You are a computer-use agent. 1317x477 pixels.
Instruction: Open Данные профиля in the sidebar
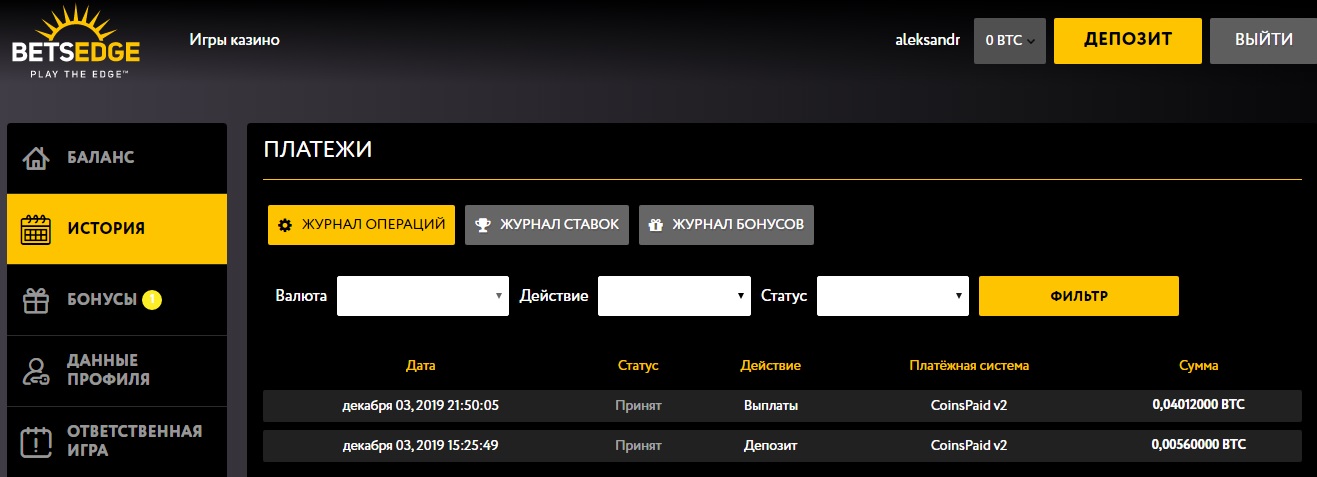pos(117,370)
